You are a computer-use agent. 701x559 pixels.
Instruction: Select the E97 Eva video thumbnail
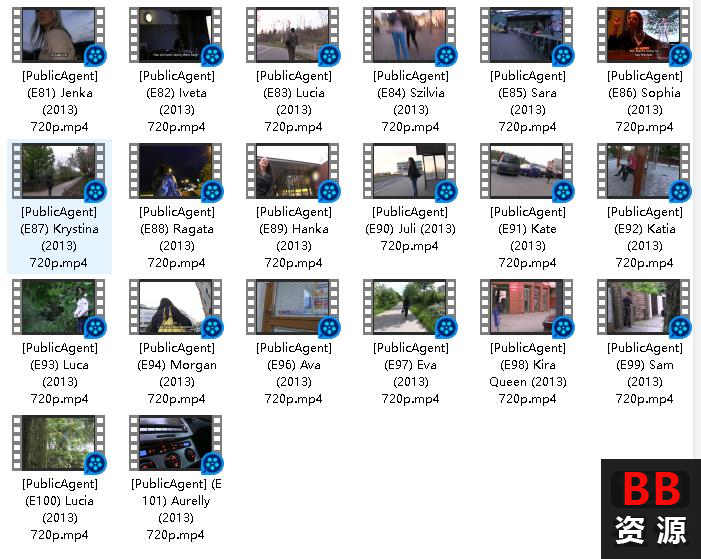tap(410, 307)
